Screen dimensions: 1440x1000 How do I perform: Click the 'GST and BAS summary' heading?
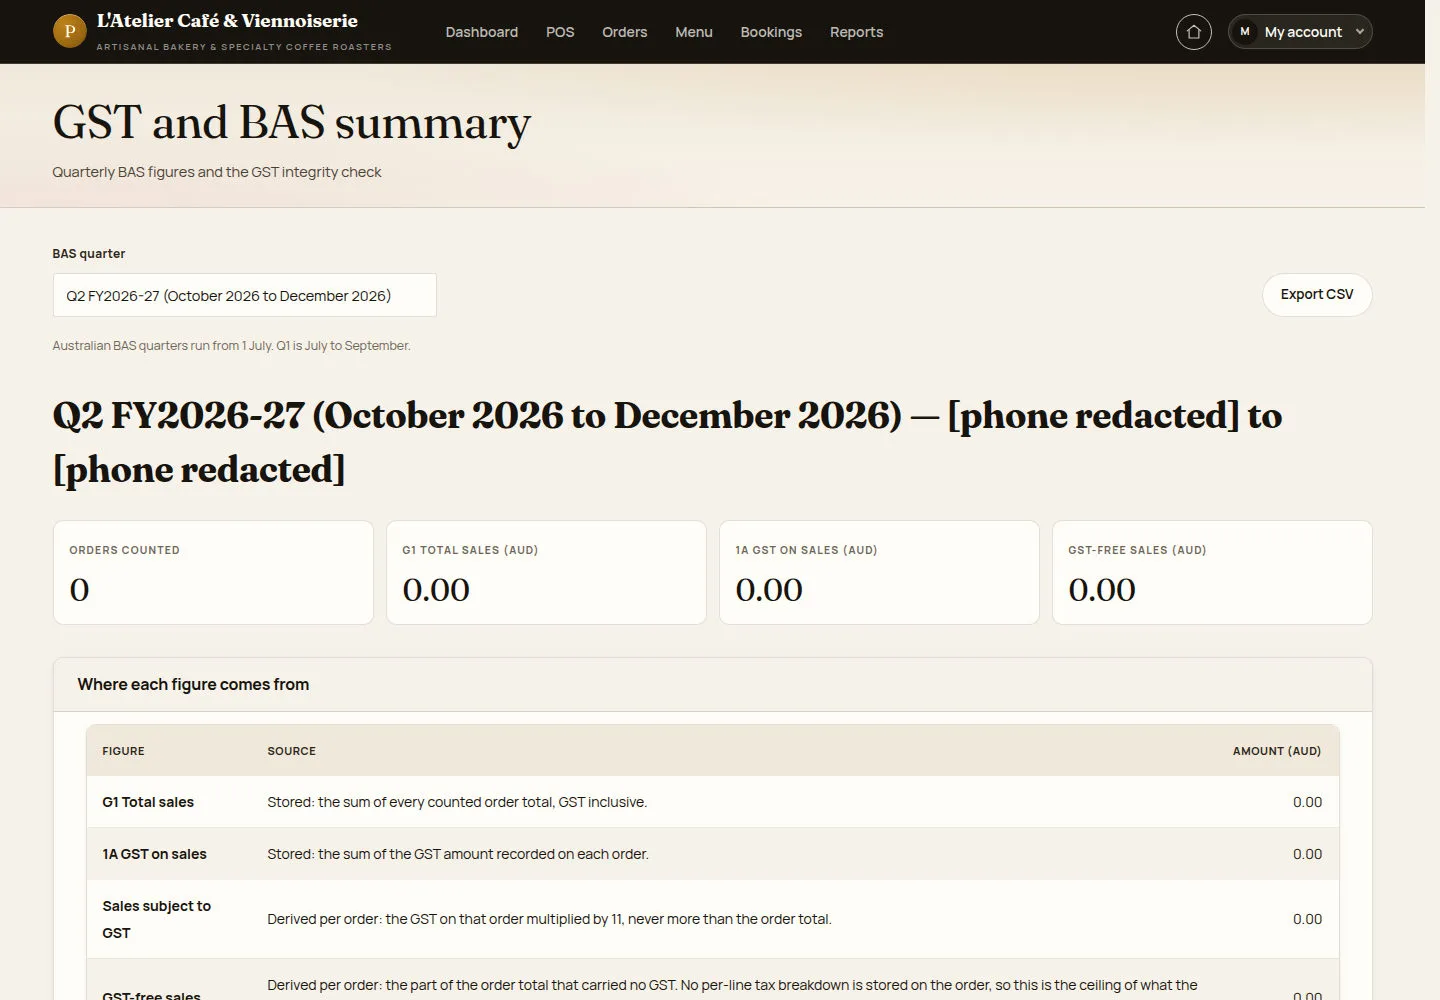point(291,122)
